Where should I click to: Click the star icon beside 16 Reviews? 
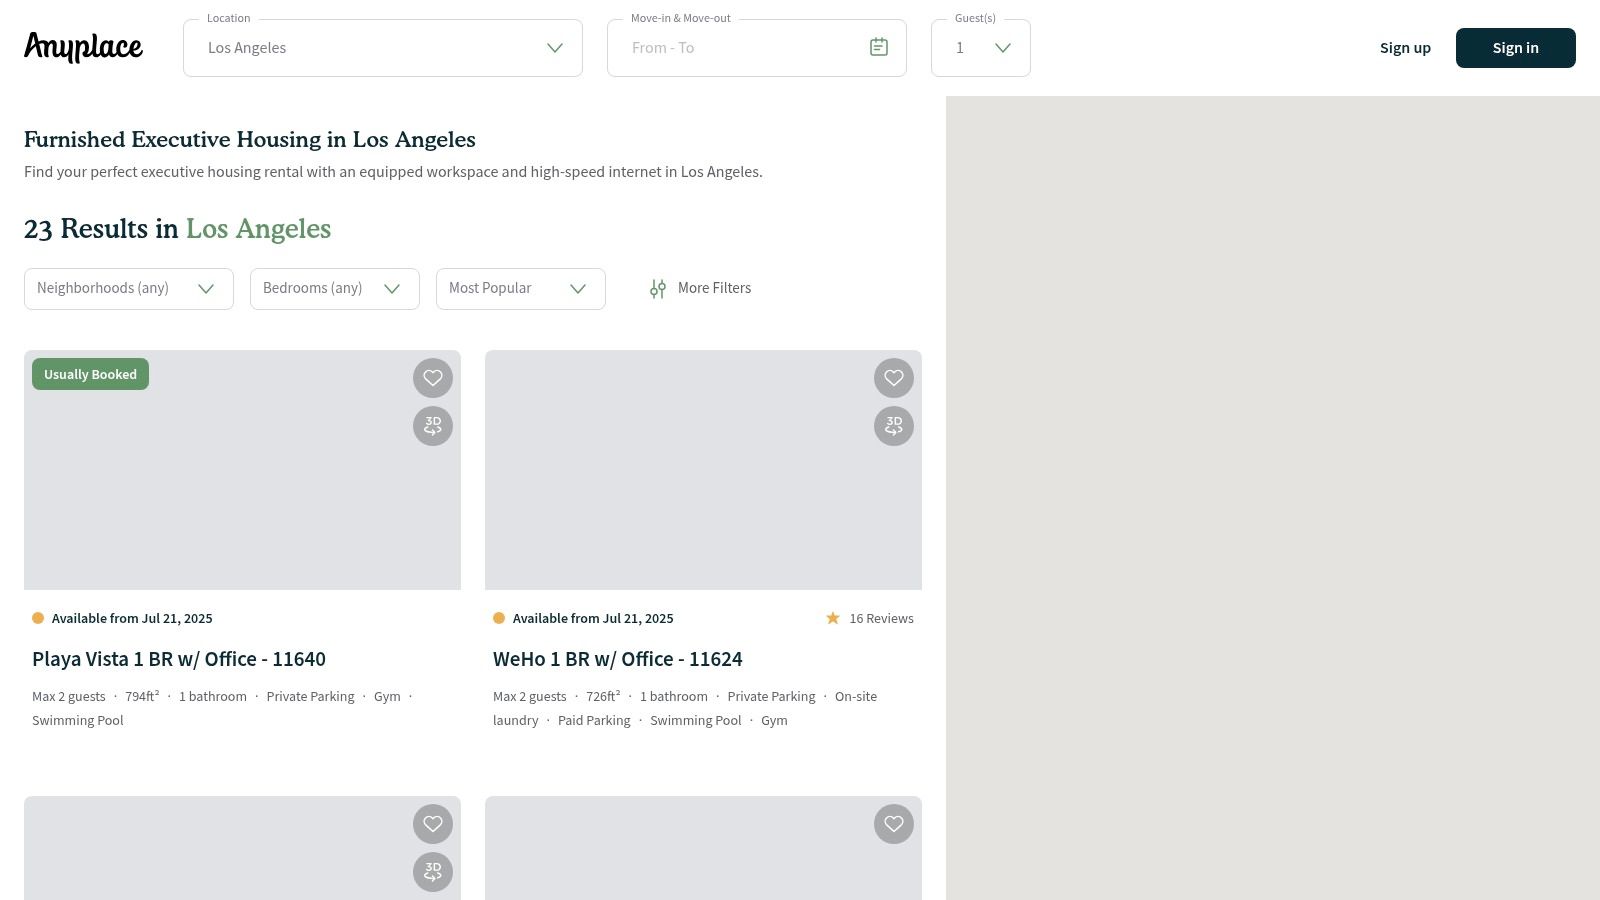click(833, 618)
